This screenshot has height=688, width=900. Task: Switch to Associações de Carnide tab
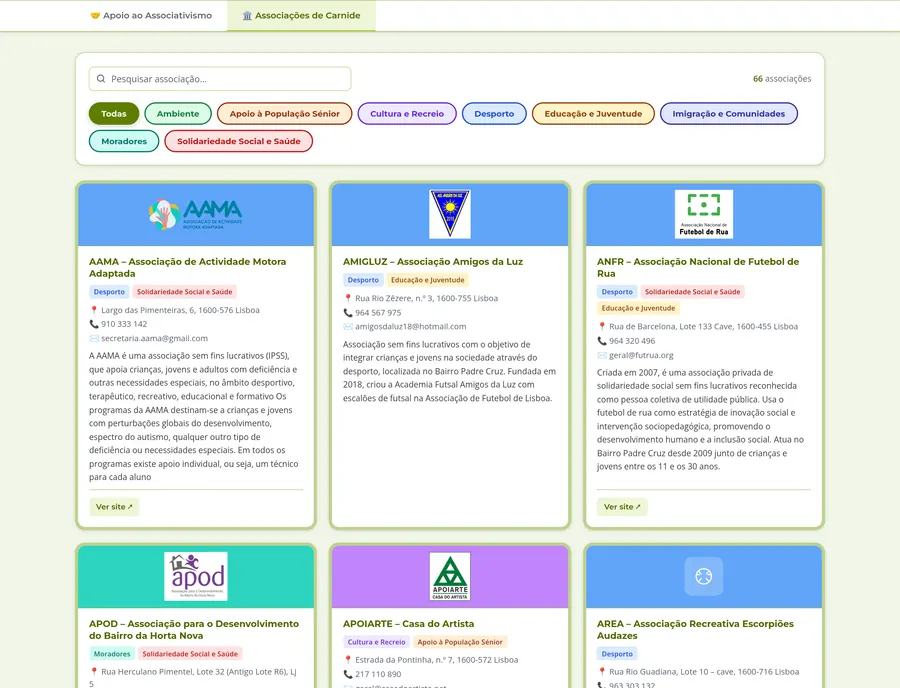[301, 15]
